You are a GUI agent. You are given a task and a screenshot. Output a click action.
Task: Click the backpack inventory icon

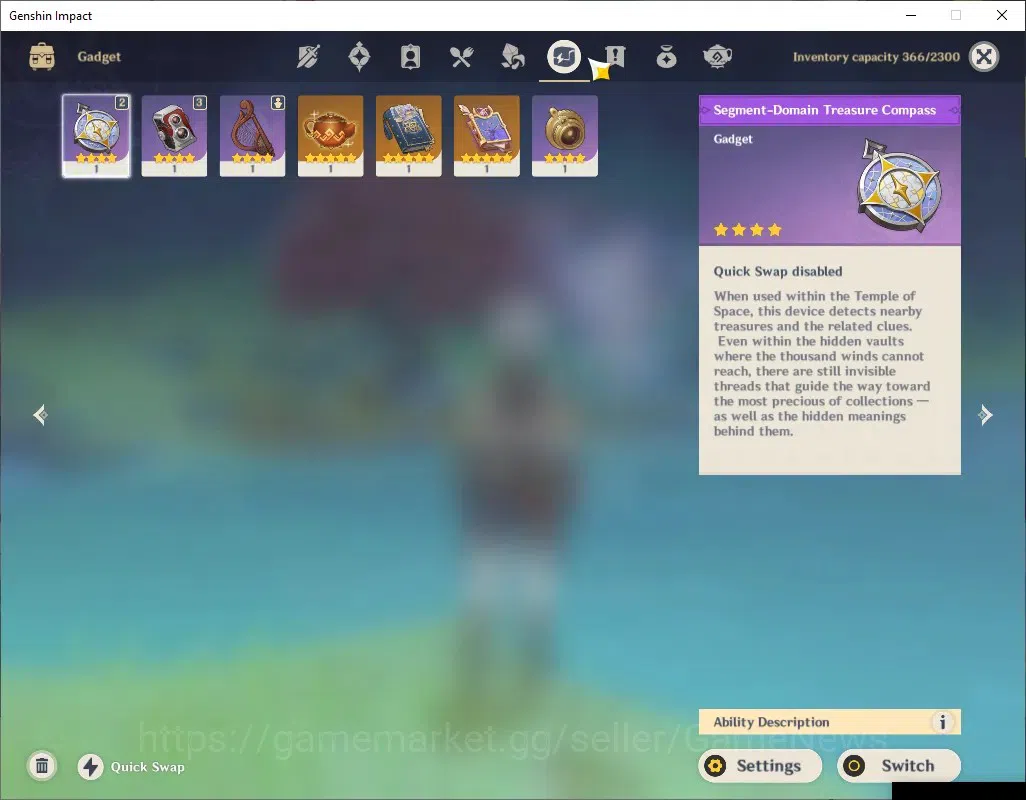(x=42, y=57)
